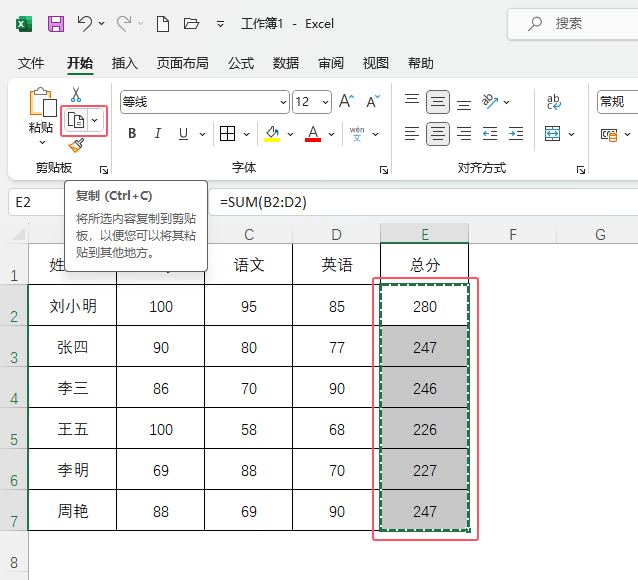The height and width of the screenshot is (580, 638).
Task: Toggle Top Align
Action: [x=412, y=101]
